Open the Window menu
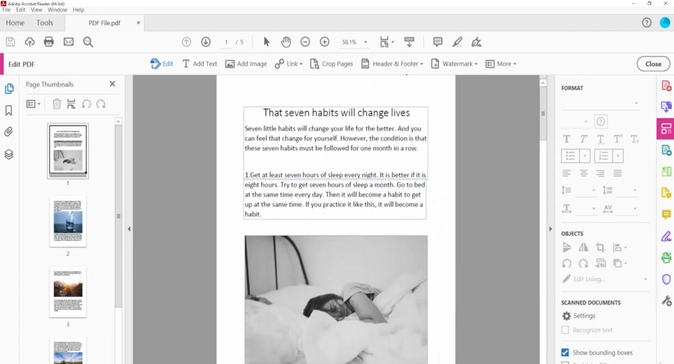Image resolution: width=674 pixels, height=364 pixels. (58, 10)
